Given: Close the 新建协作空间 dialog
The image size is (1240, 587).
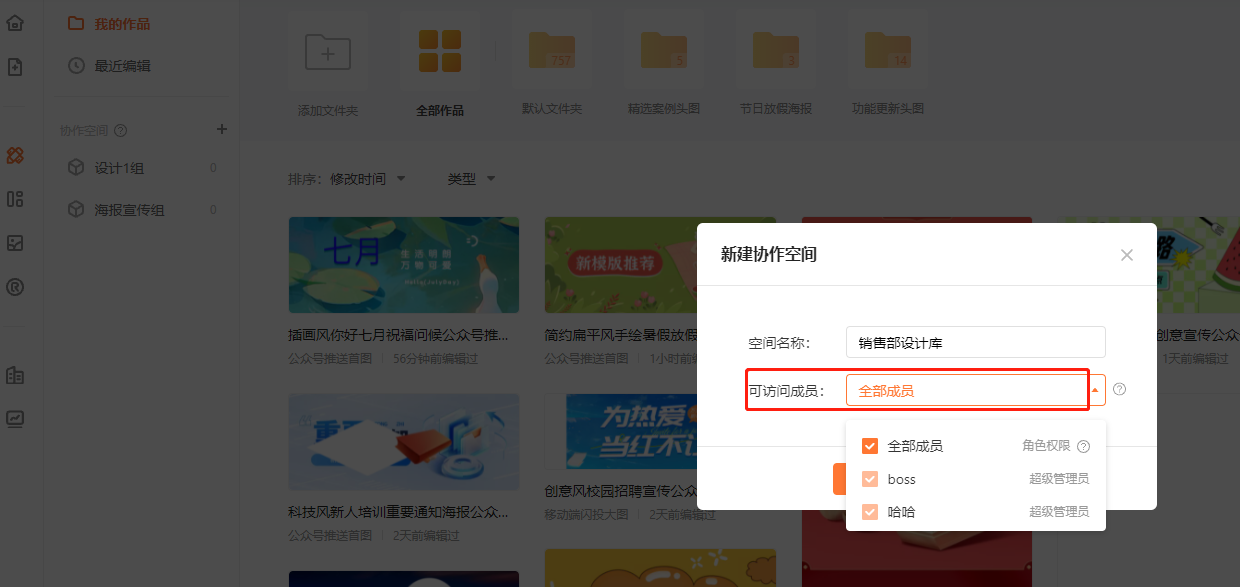Looking at the screenshot, I should [1127, 255].
